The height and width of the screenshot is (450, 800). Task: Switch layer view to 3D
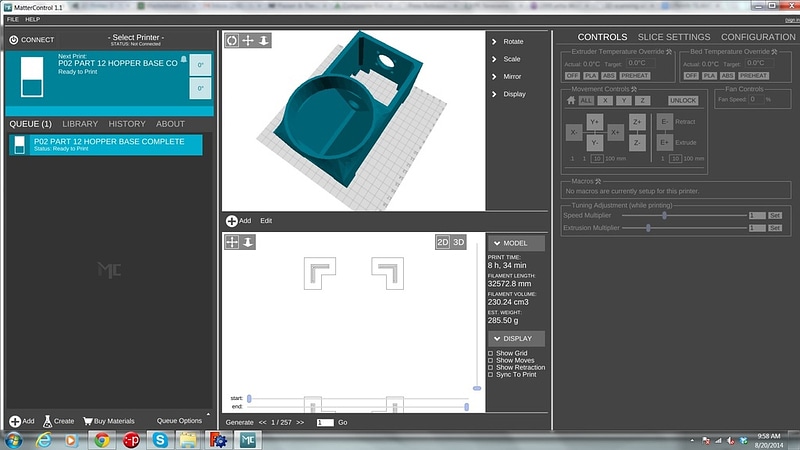459,242
